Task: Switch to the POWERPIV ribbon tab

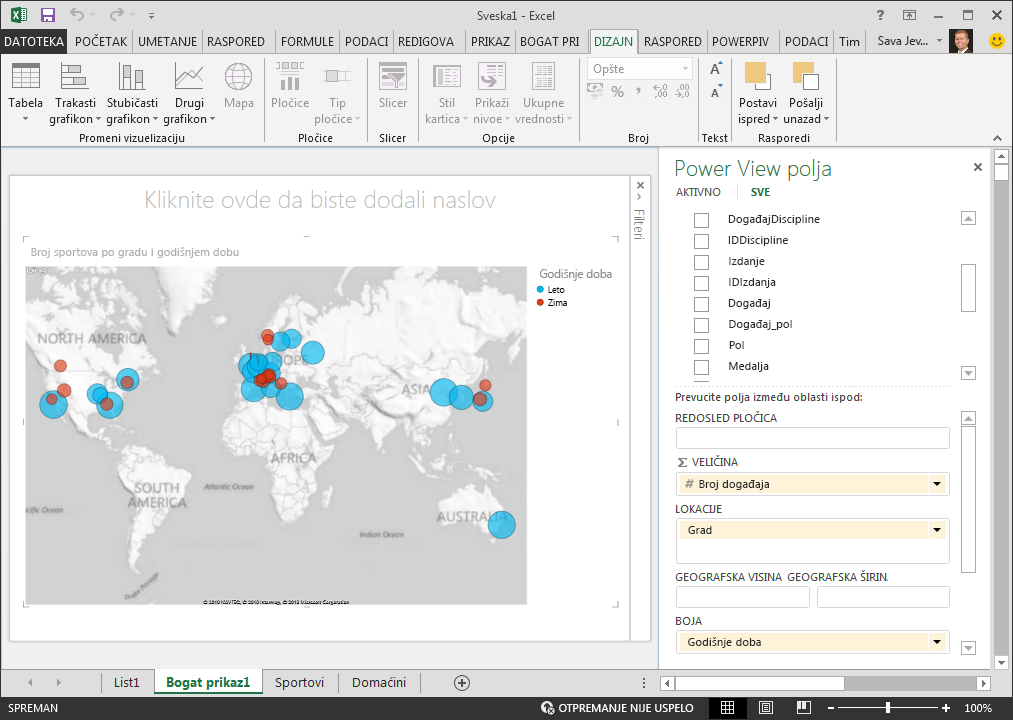Action: click(740, 41)
